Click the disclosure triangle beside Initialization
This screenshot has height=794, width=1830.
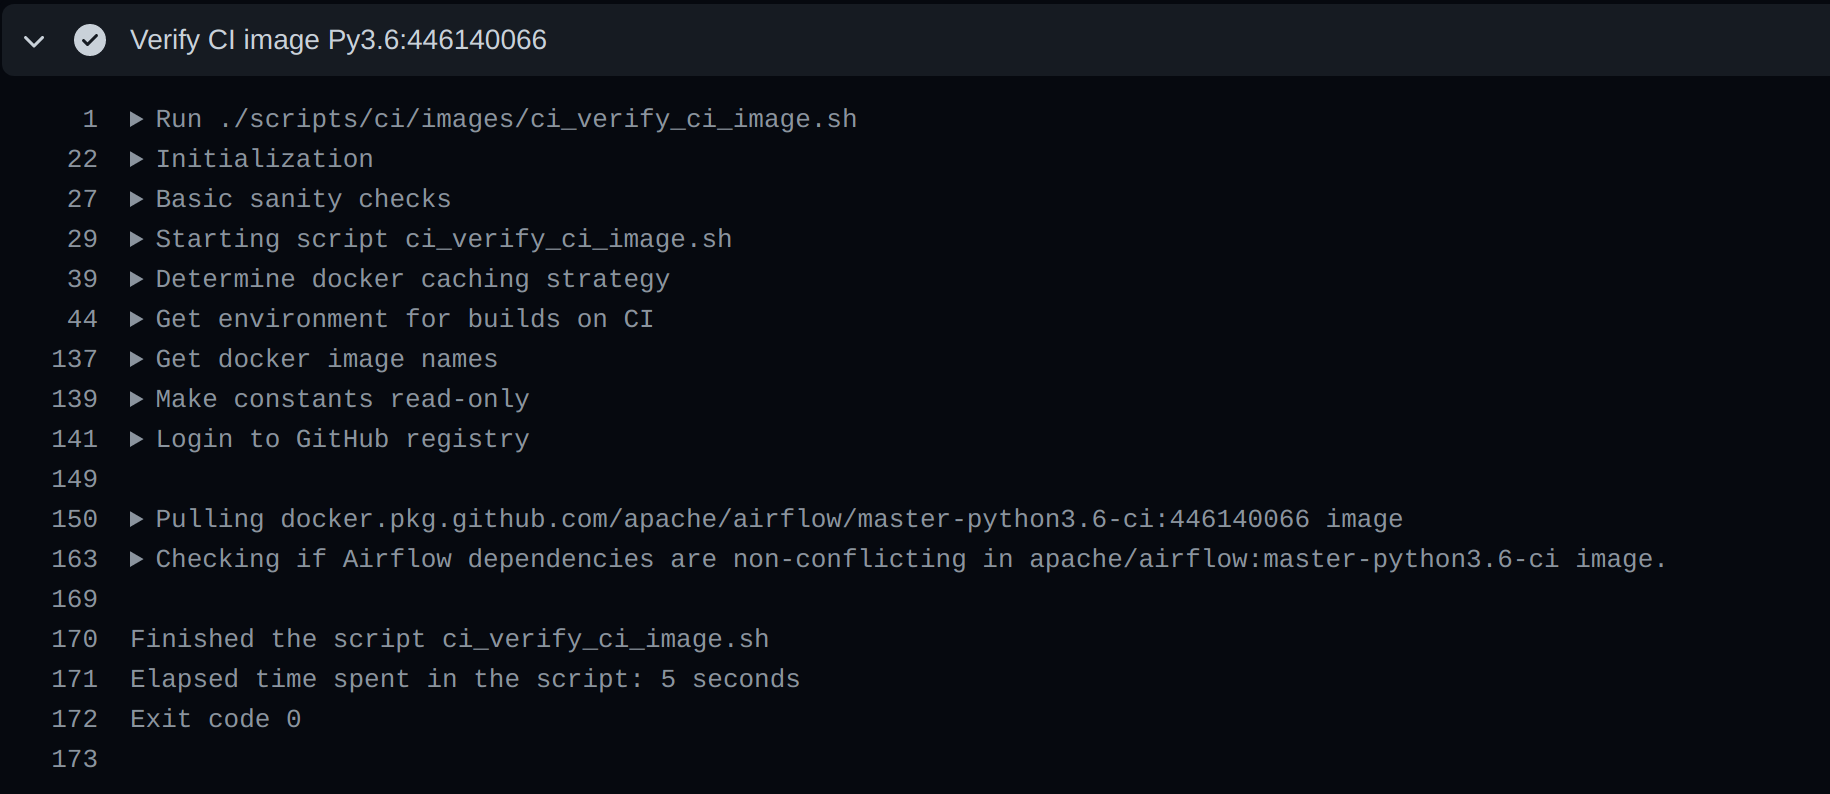137,158
